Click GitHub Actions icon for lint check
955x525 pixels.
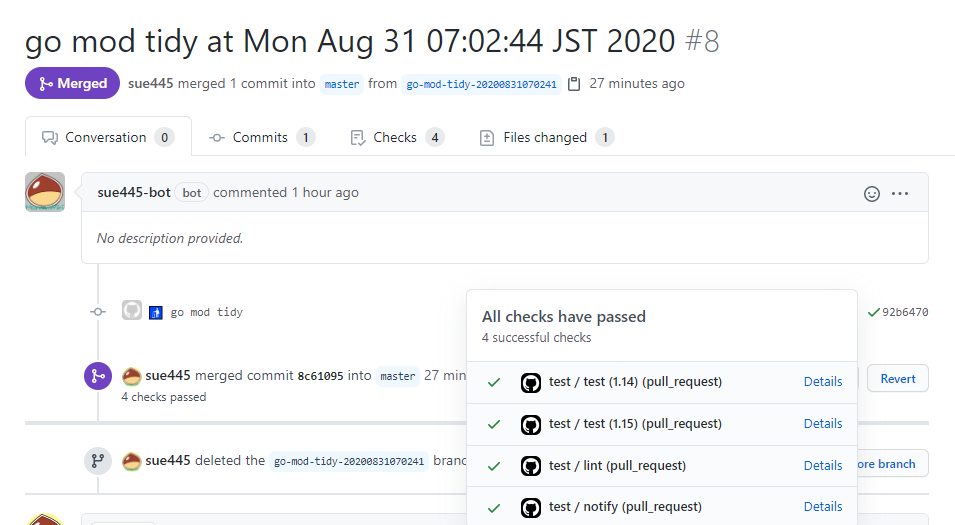coord(530,467)
